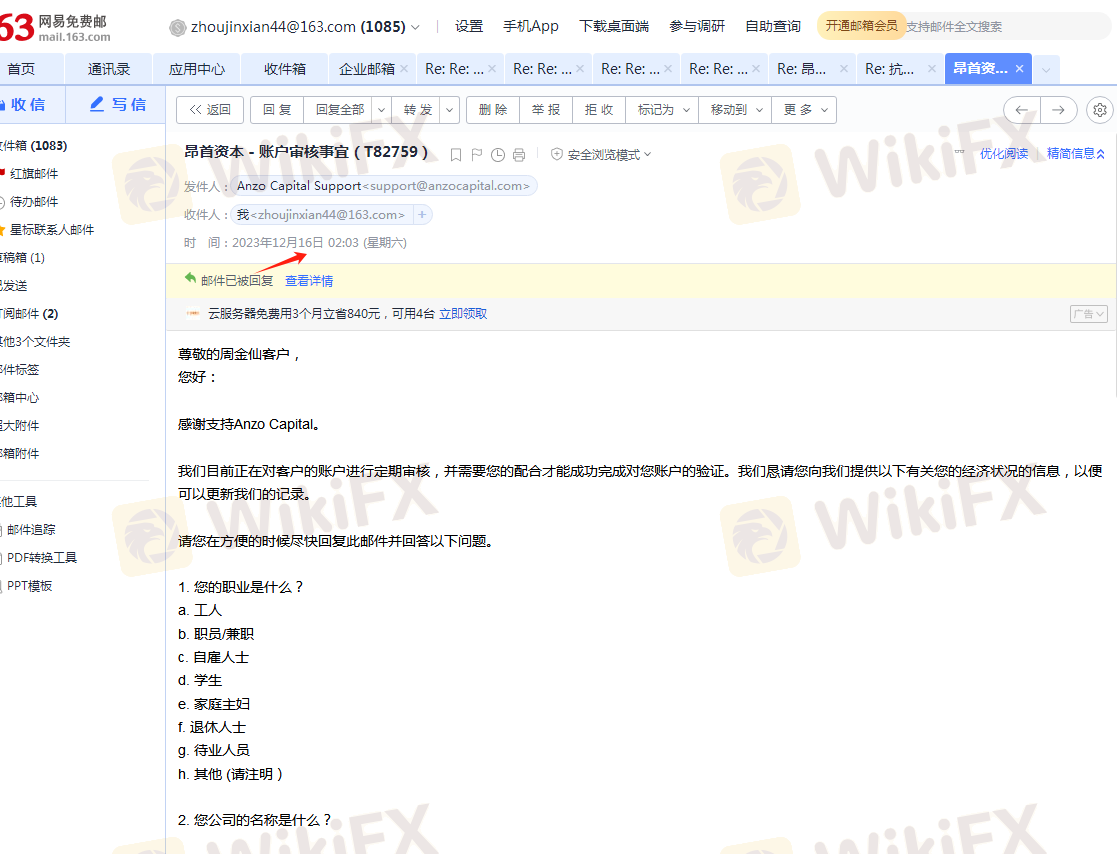Flag the email using the flag icon

point(477,155)
